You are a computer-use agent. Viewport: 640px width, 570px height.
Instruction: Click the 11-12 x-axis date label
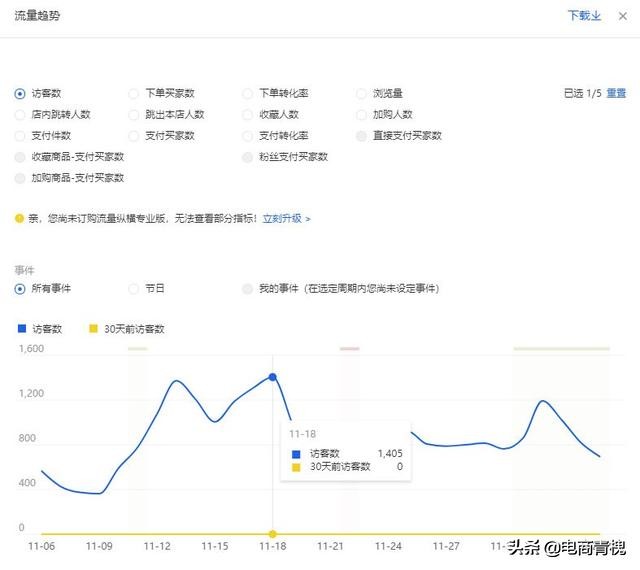click(x=157, y=546)
